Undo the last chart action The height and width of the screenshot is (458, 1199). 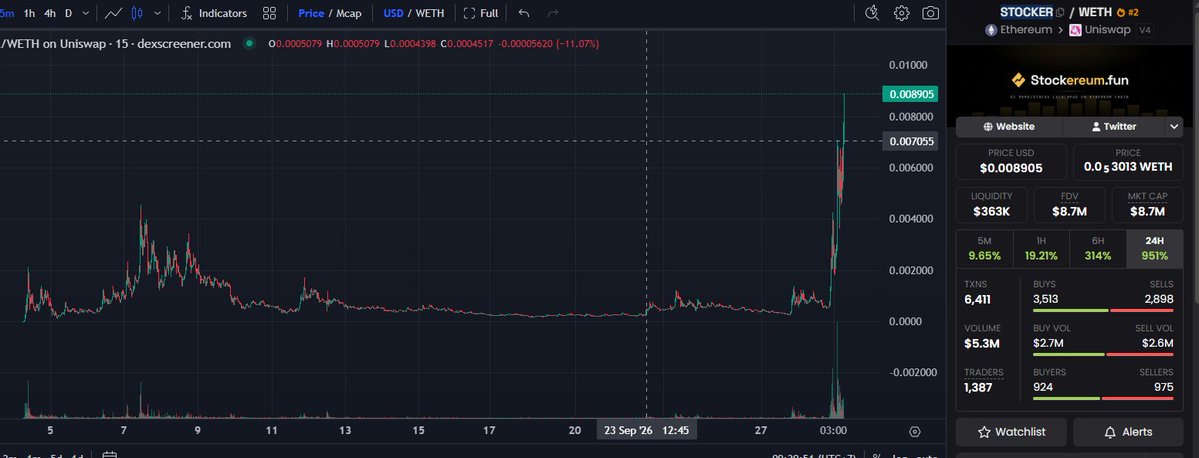click(x=524, y=13)
